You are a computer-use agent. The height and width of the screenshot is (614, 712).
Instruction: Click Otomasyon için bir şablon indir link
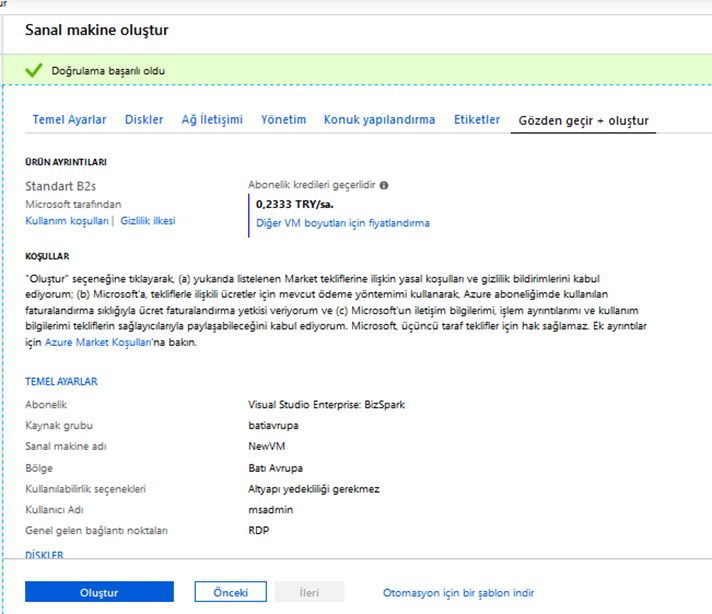click(x=459, y=593)
